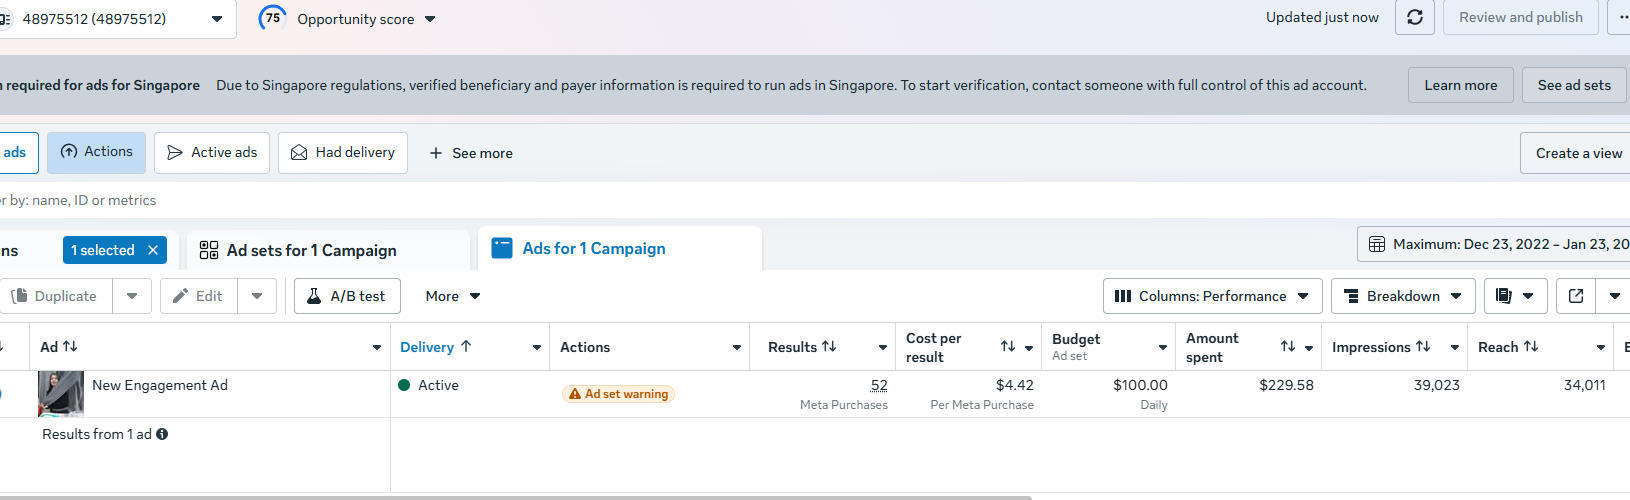1630x500 pixels.
Task: Open the Maximum date range picker
Action: (1496, 244)
